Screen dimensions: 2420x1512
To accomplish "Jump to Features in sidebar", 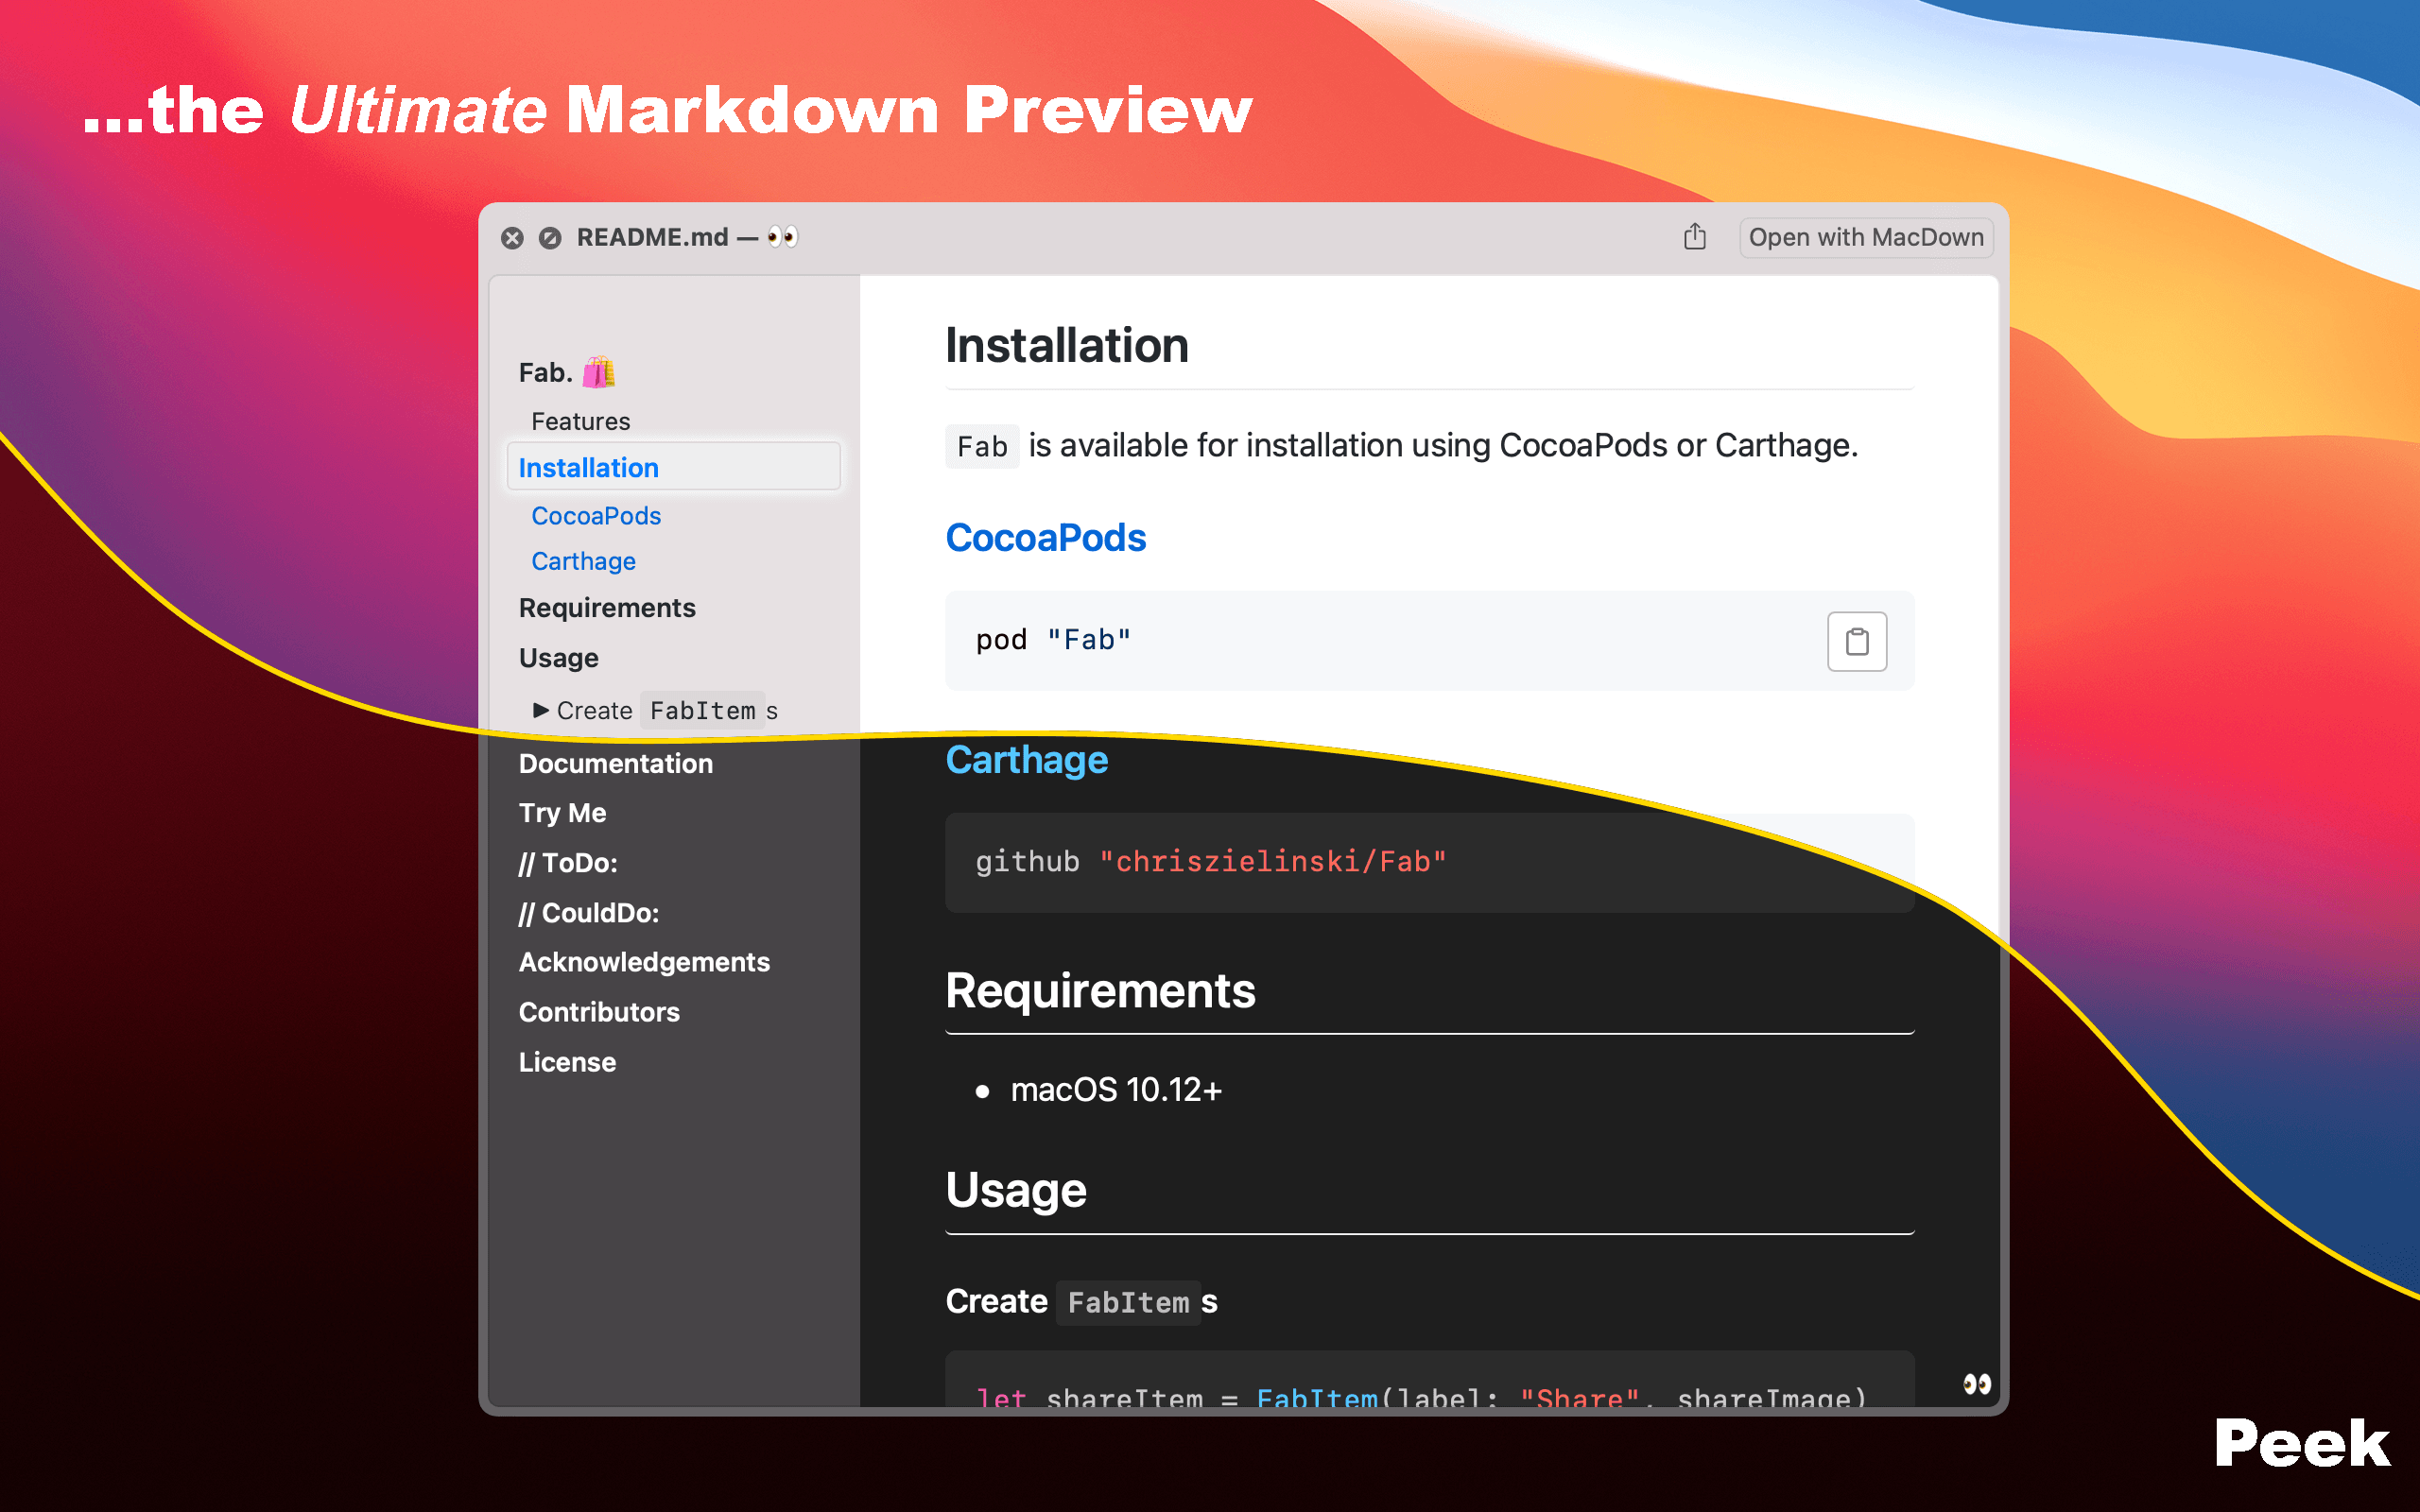I will [x=581, y=421].
